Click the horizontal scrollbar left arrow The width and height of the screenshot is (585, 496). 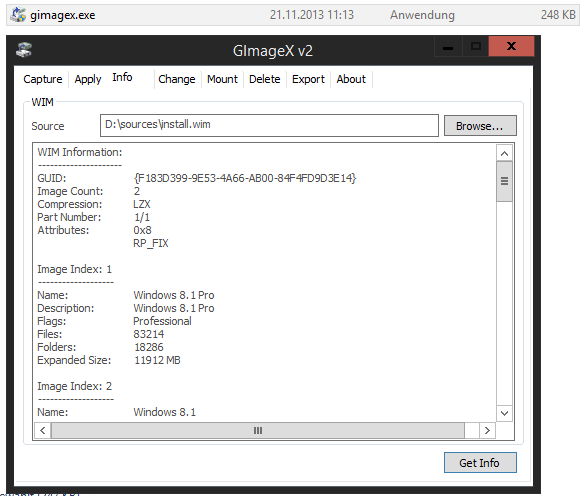coord(43,430)
